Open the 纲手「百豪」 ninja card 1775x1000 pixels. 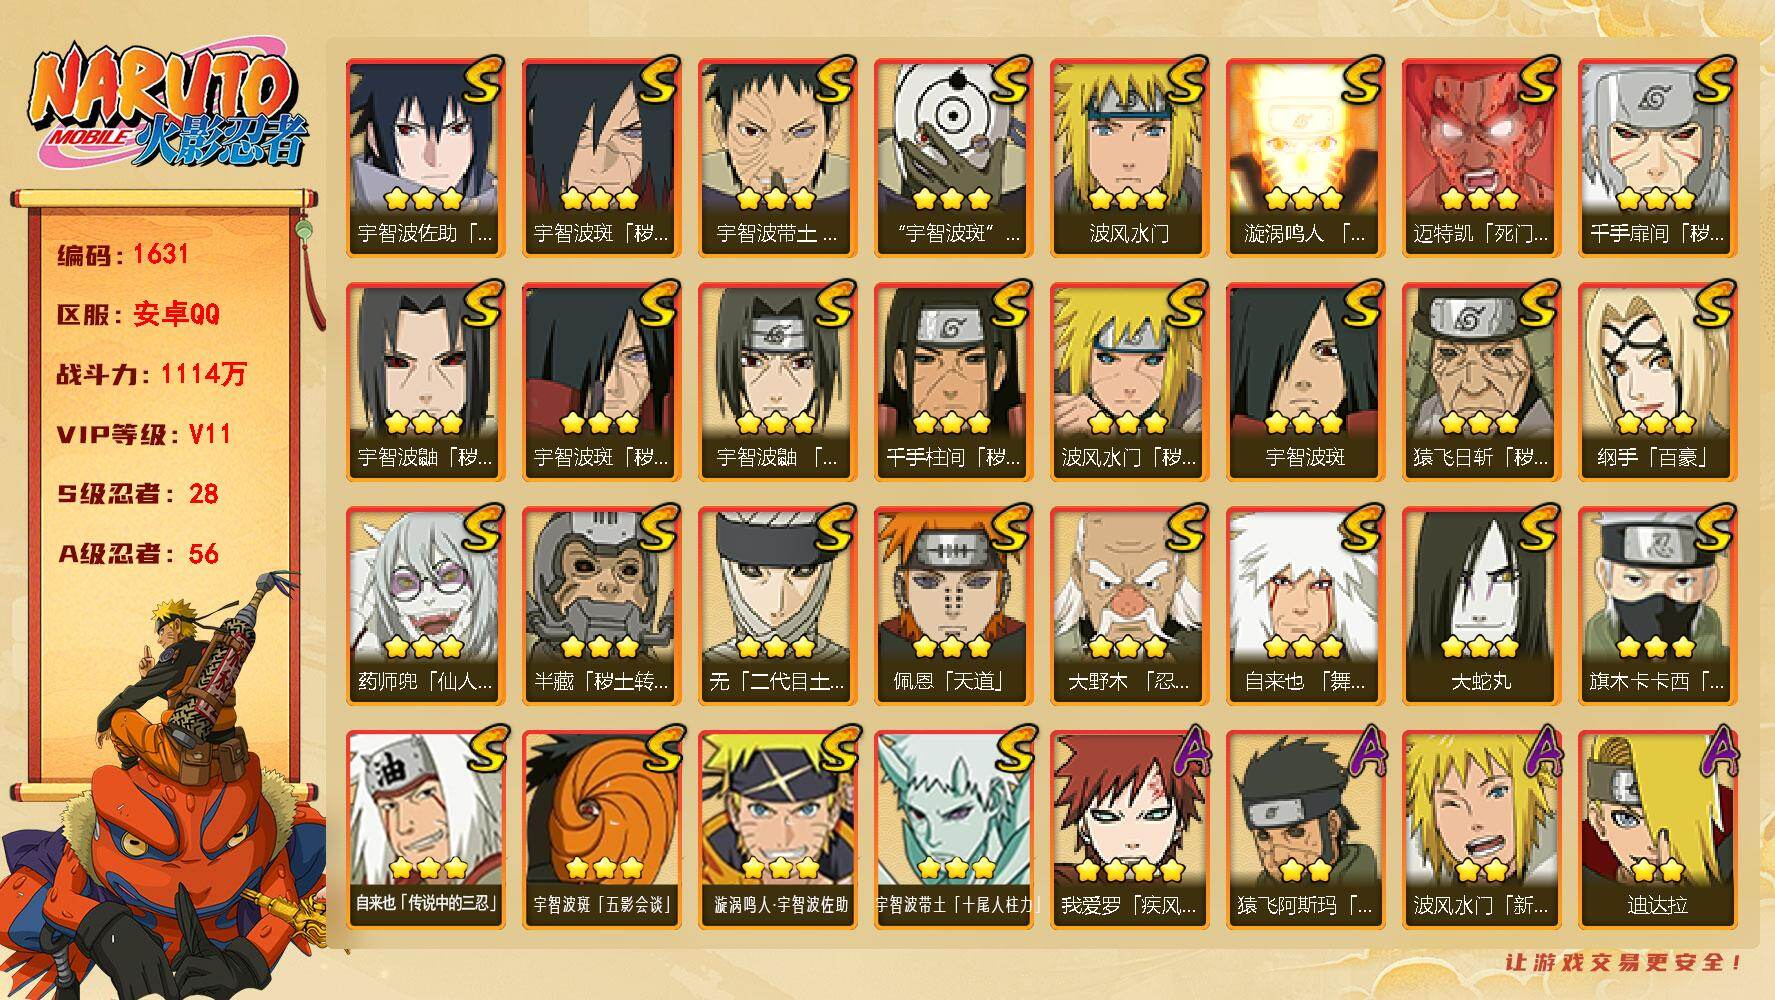(1657, 382)
